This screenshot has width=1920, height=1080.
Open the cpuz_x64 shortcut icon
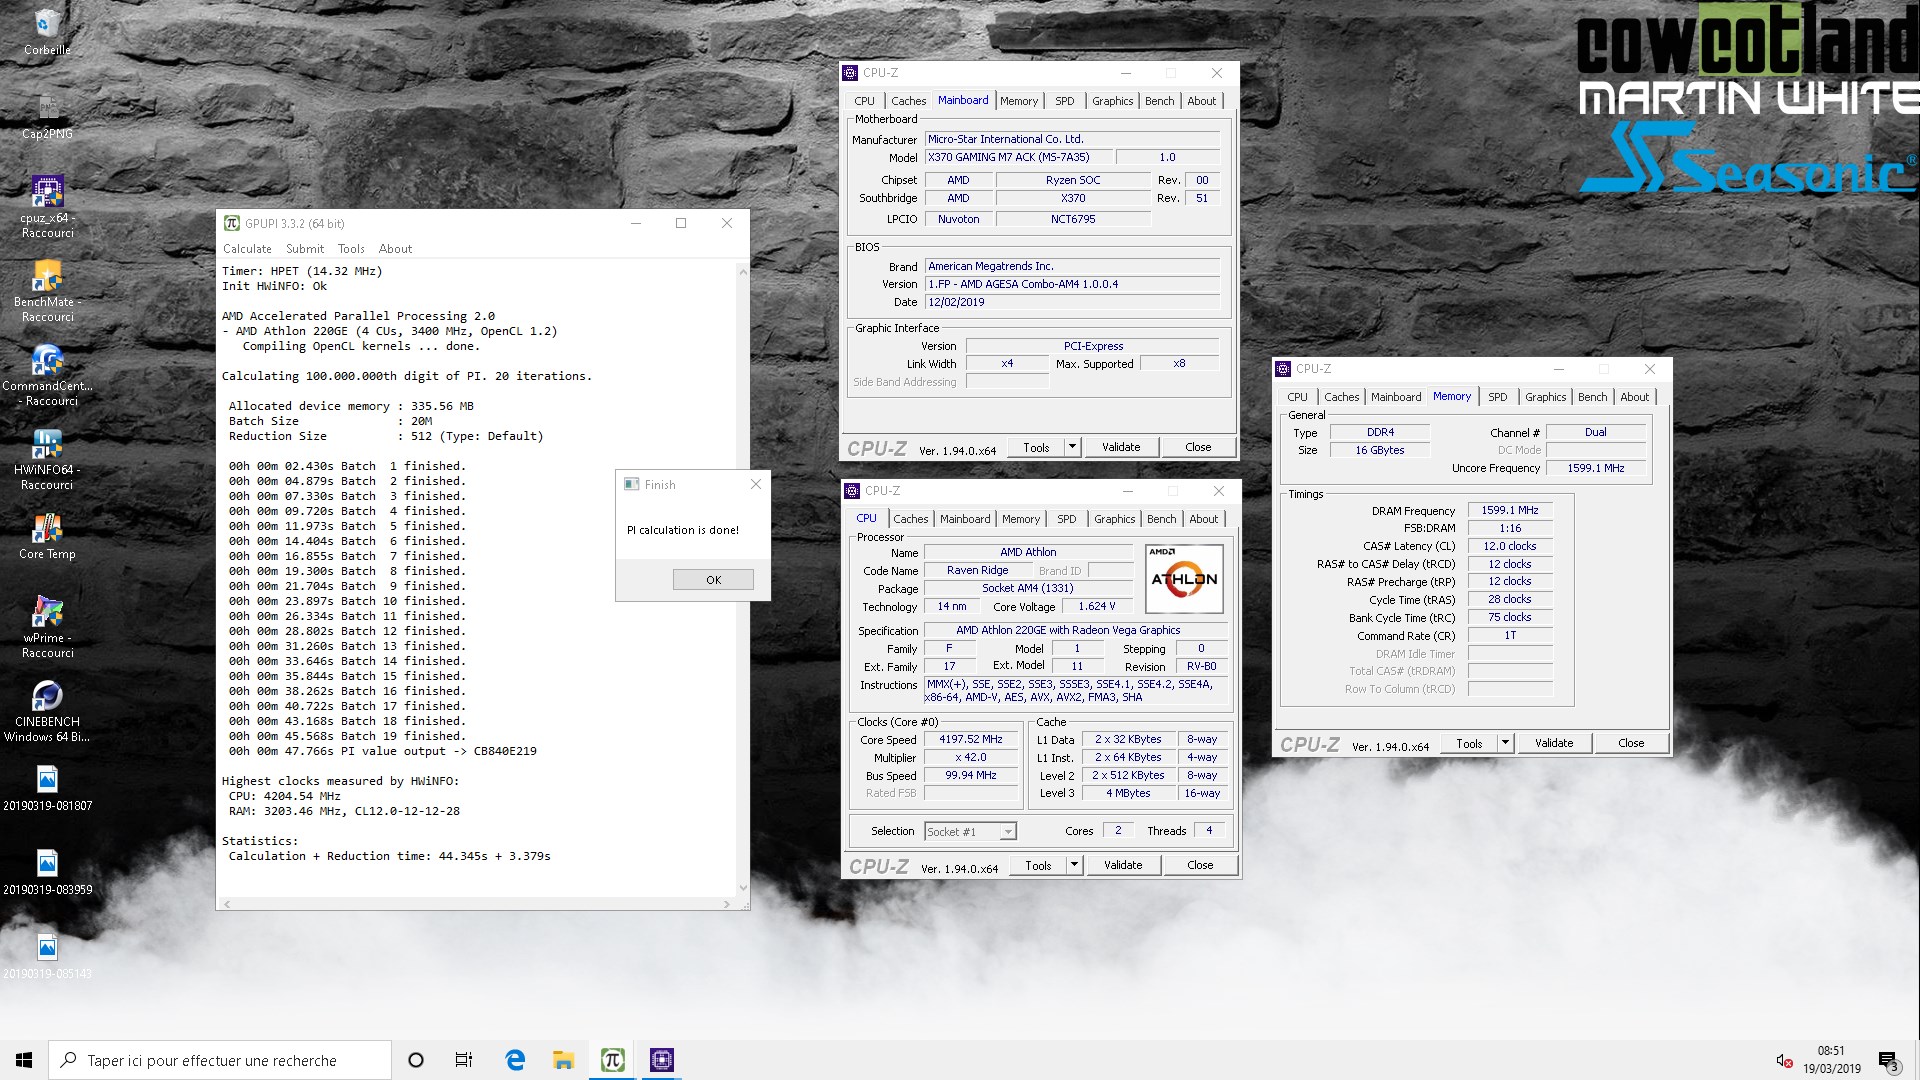47,207
